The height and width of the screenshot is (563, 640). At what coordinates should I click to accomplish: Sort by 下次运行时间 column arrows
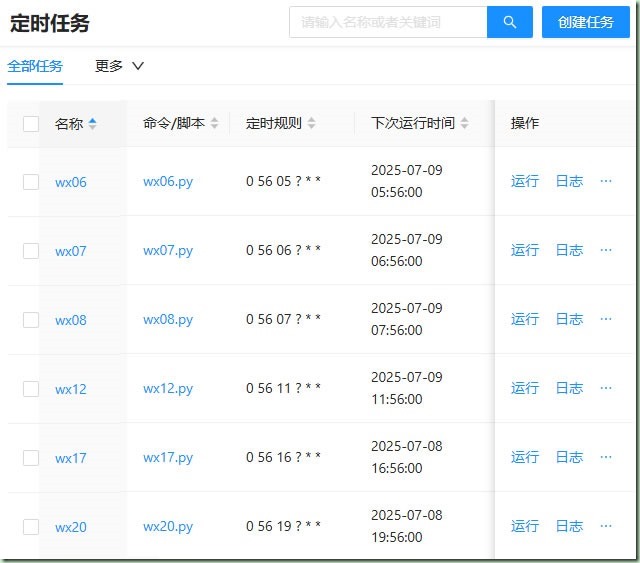[x=464, y=123]
